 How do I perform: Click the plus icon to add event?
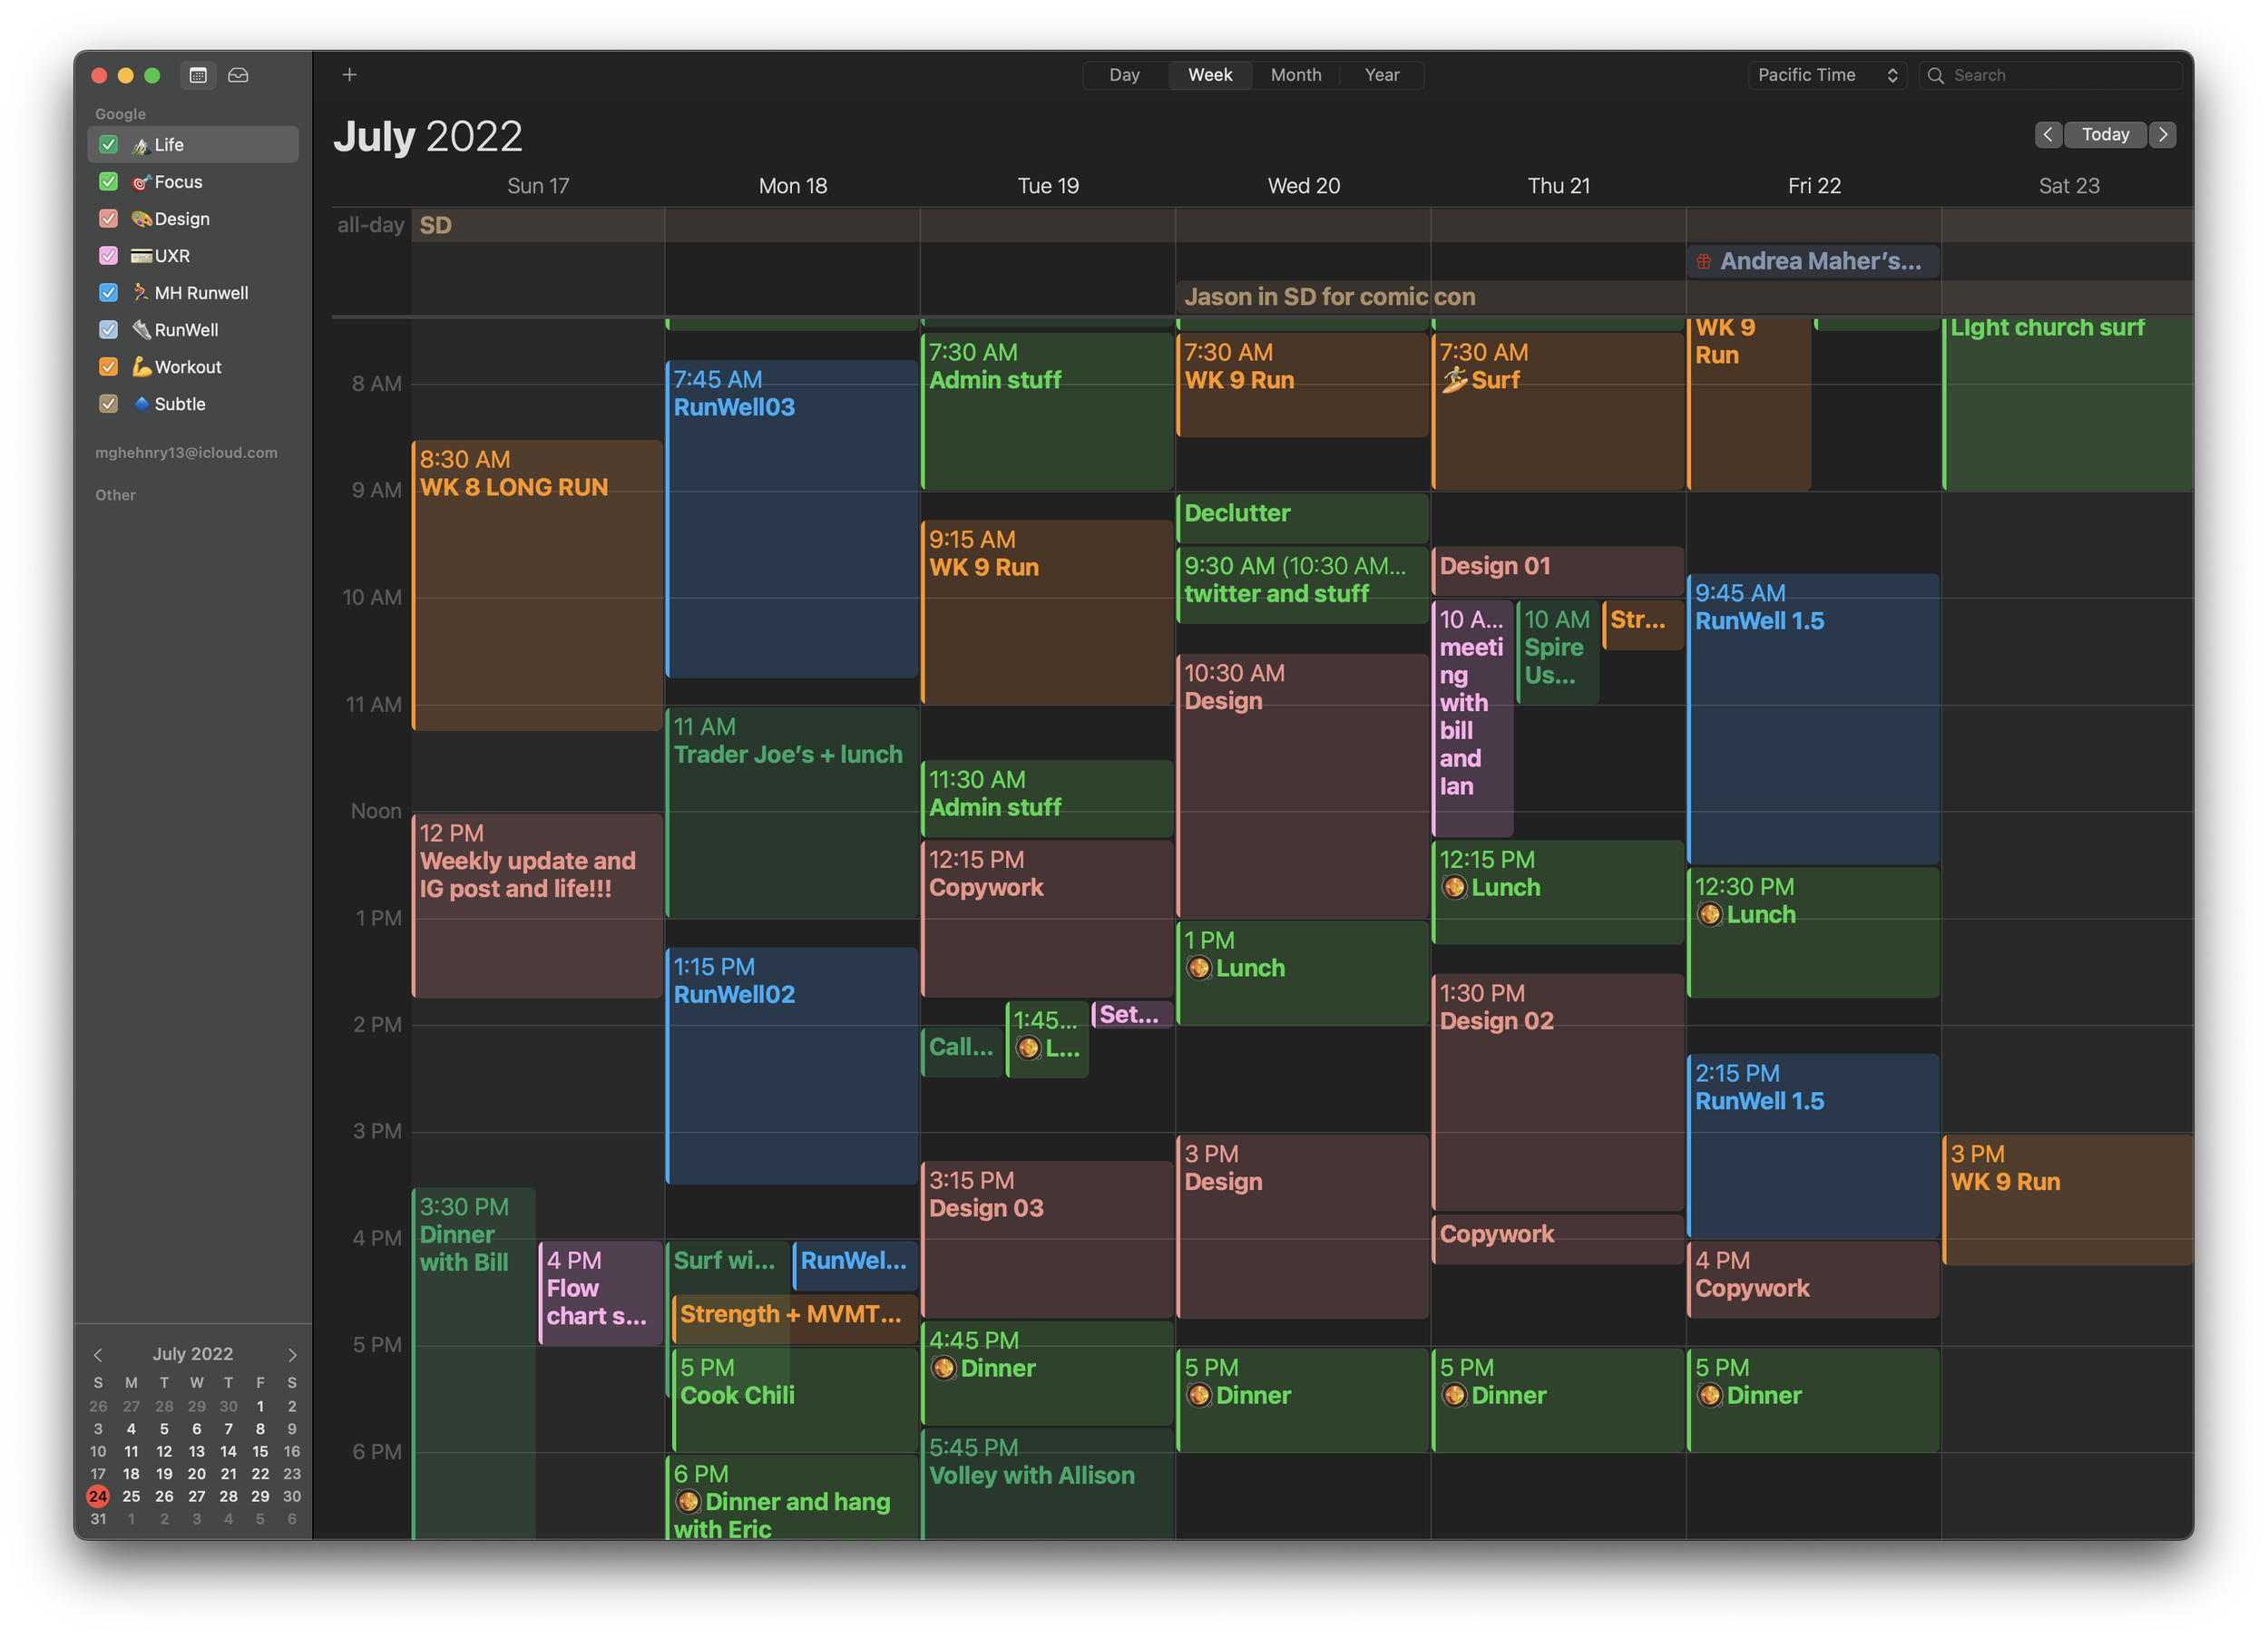pos(349,75)
